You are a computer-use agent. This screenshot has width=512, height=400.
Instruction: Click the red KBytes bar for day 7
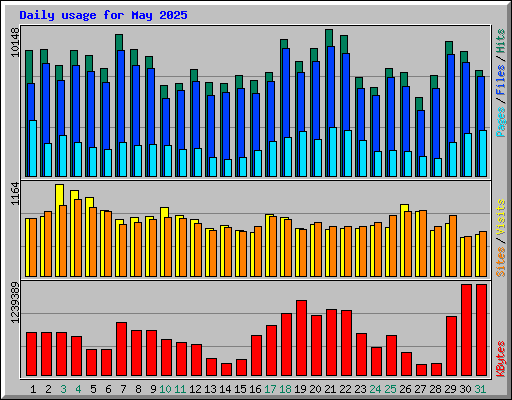(121, 349)
